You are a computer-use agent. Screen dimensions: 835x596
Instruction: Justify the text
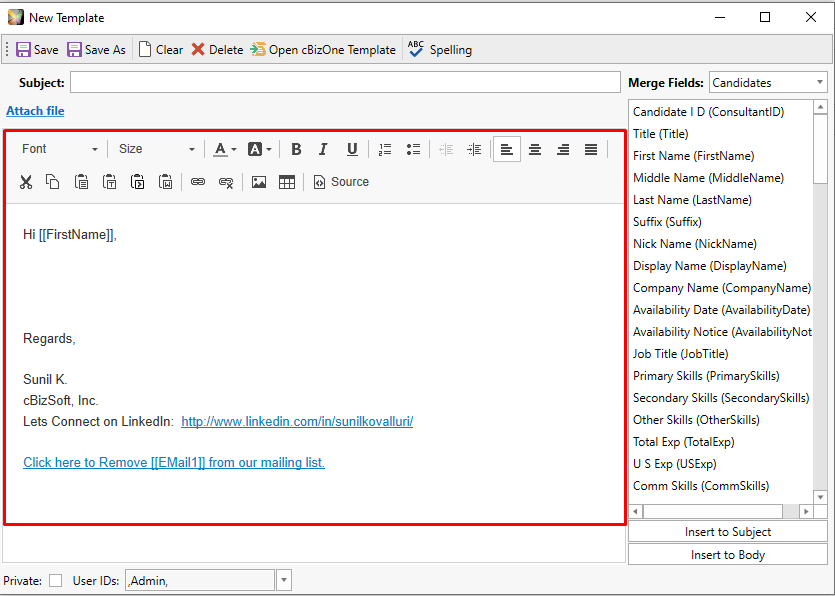click(x=591, y=149)
